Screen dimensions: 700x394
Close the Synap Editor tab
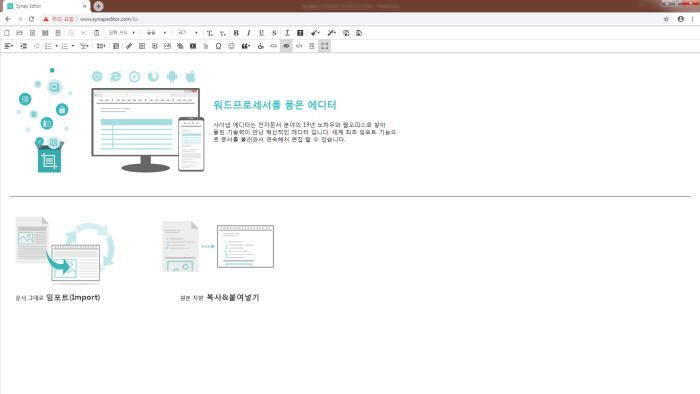click(84, 6)
